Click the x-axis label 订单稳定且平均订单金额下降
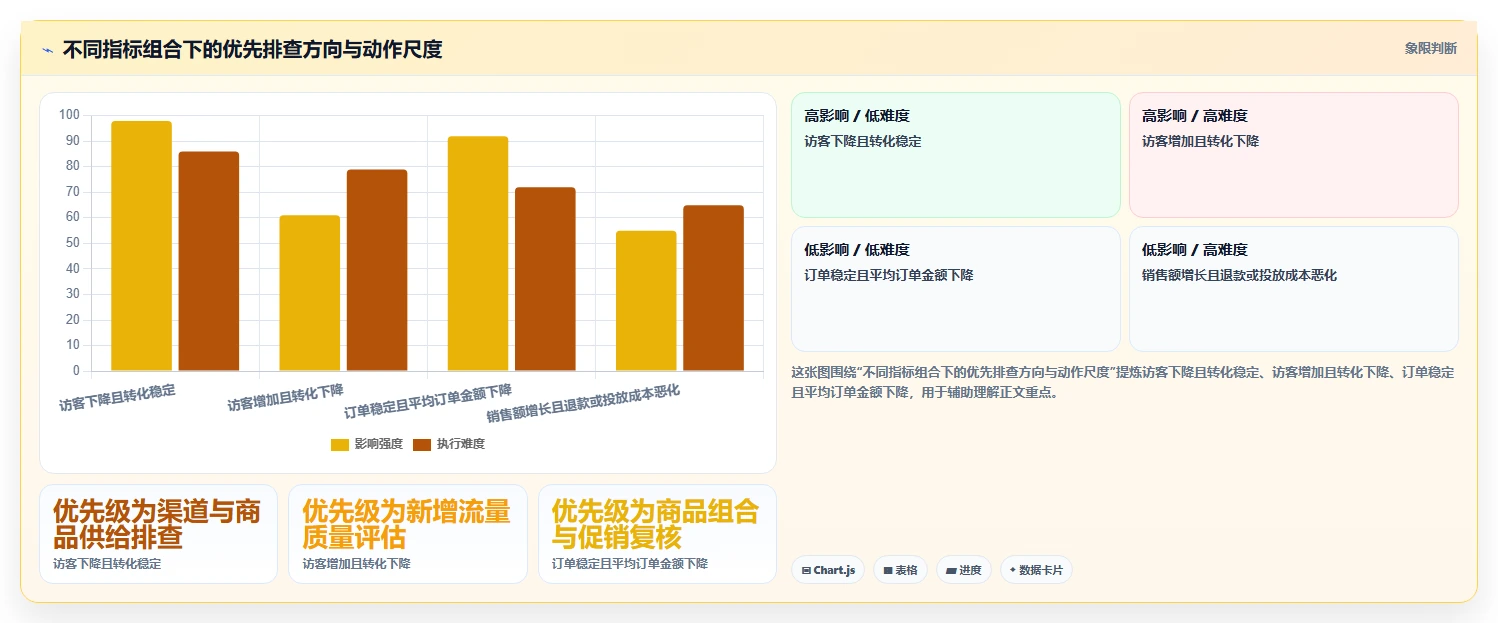Viewport: 1498px width, 623px height. coord(428,402)
